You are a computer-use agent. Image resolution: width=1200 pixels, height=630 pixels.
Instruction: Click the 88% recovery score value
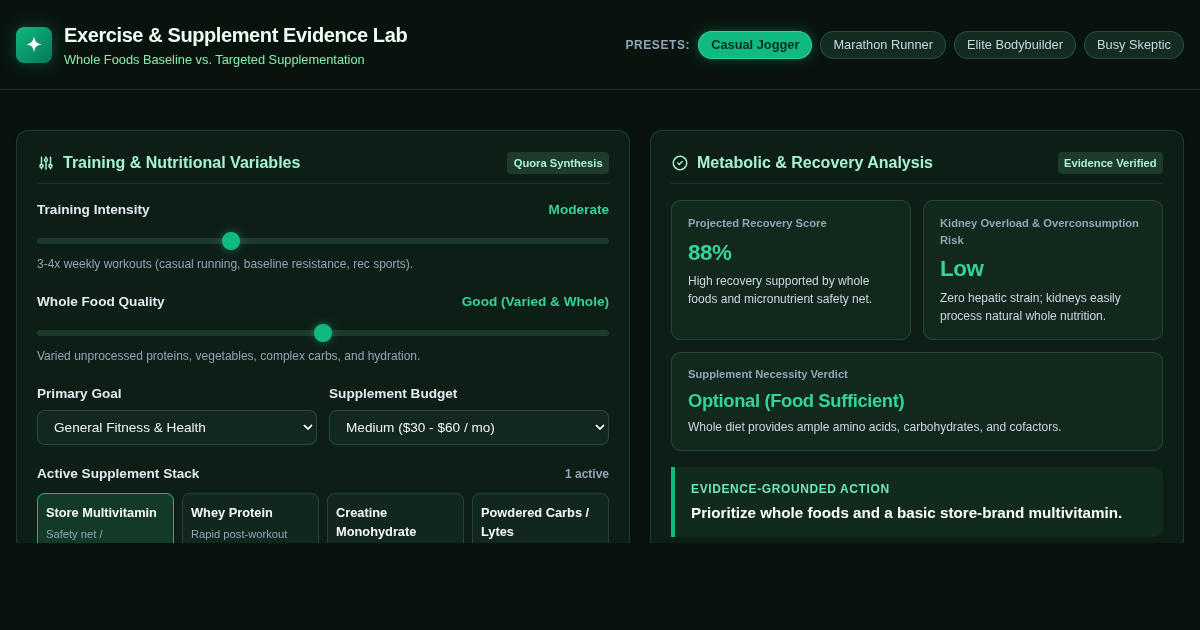(710, 253)
